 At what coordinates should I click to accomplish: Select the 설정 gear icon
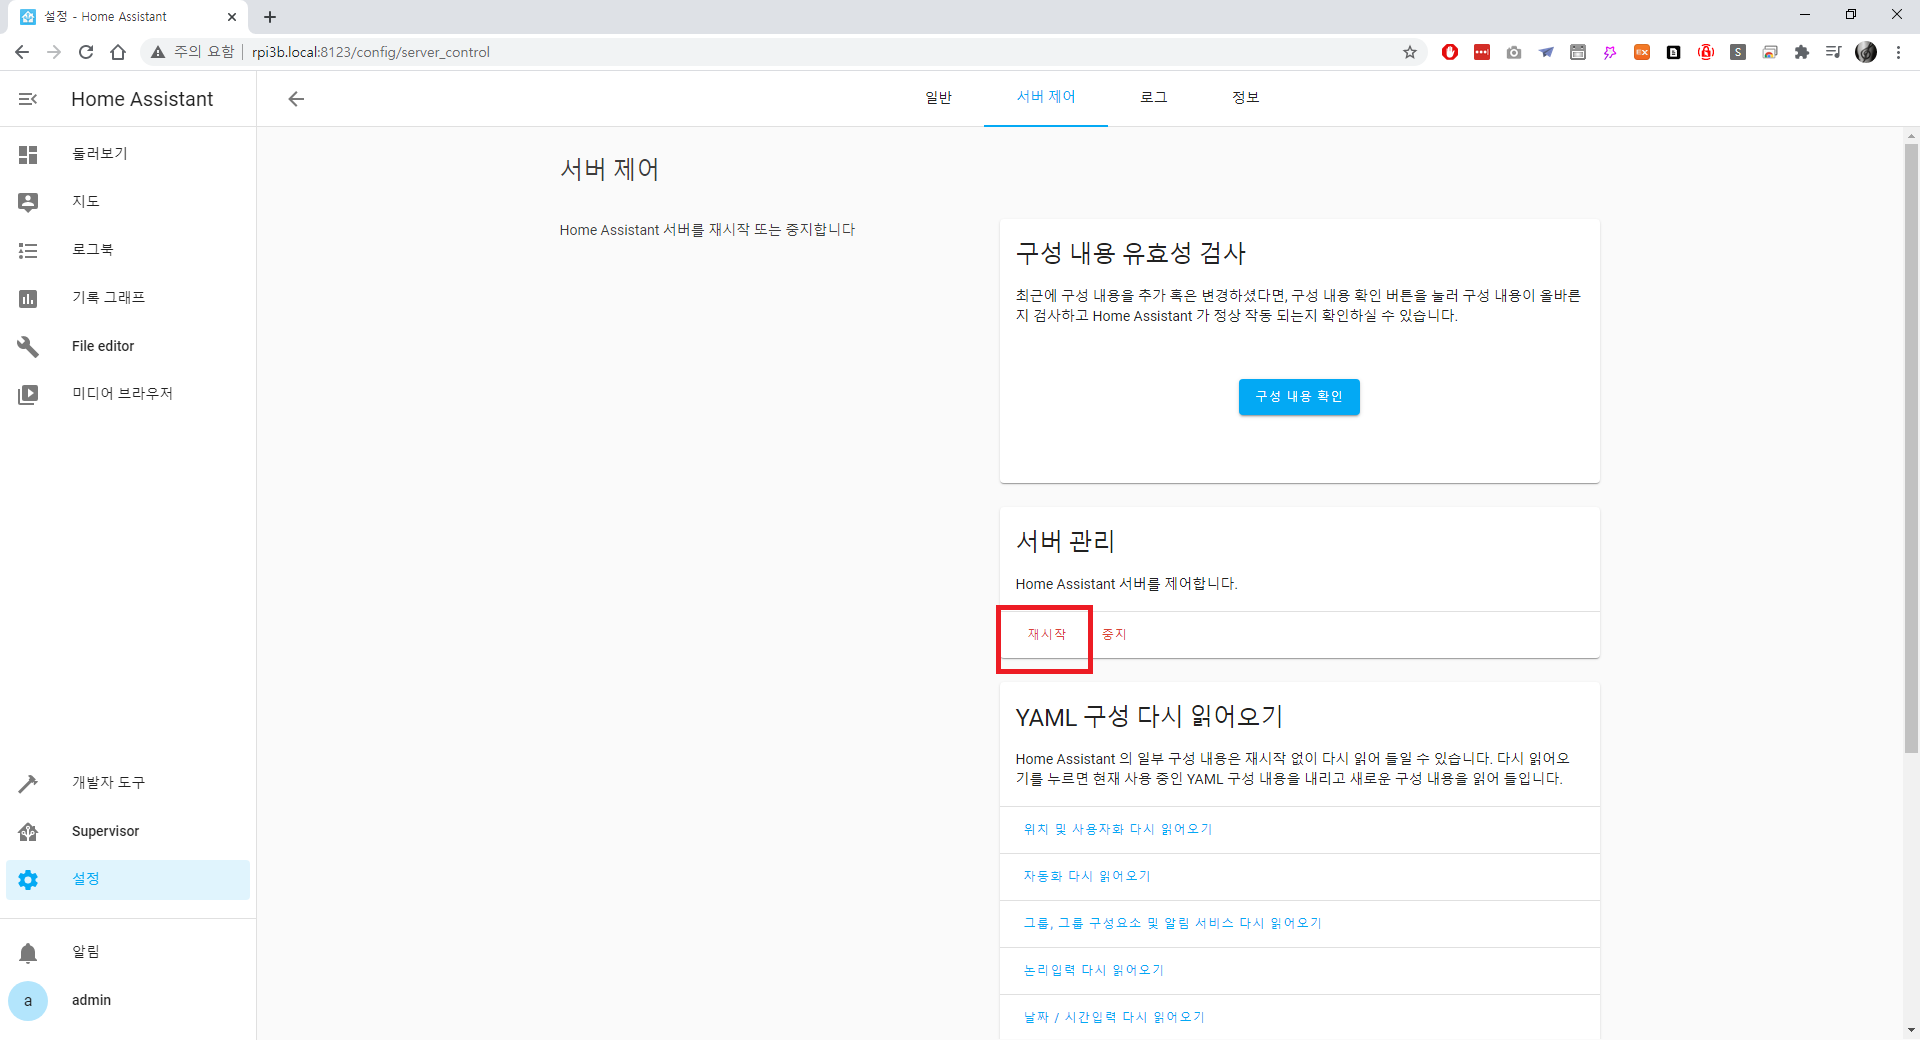point(28,879)
